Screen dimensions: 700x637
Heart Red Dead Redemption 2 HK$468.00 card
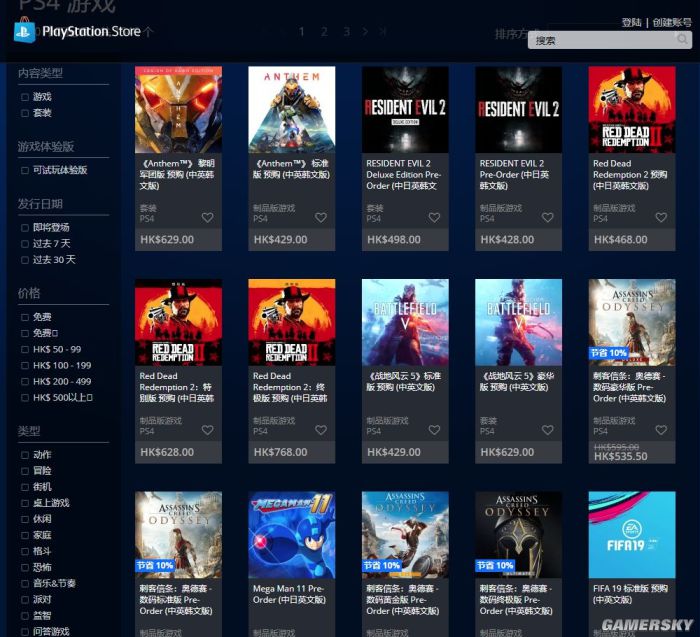[x=661, y=217]
